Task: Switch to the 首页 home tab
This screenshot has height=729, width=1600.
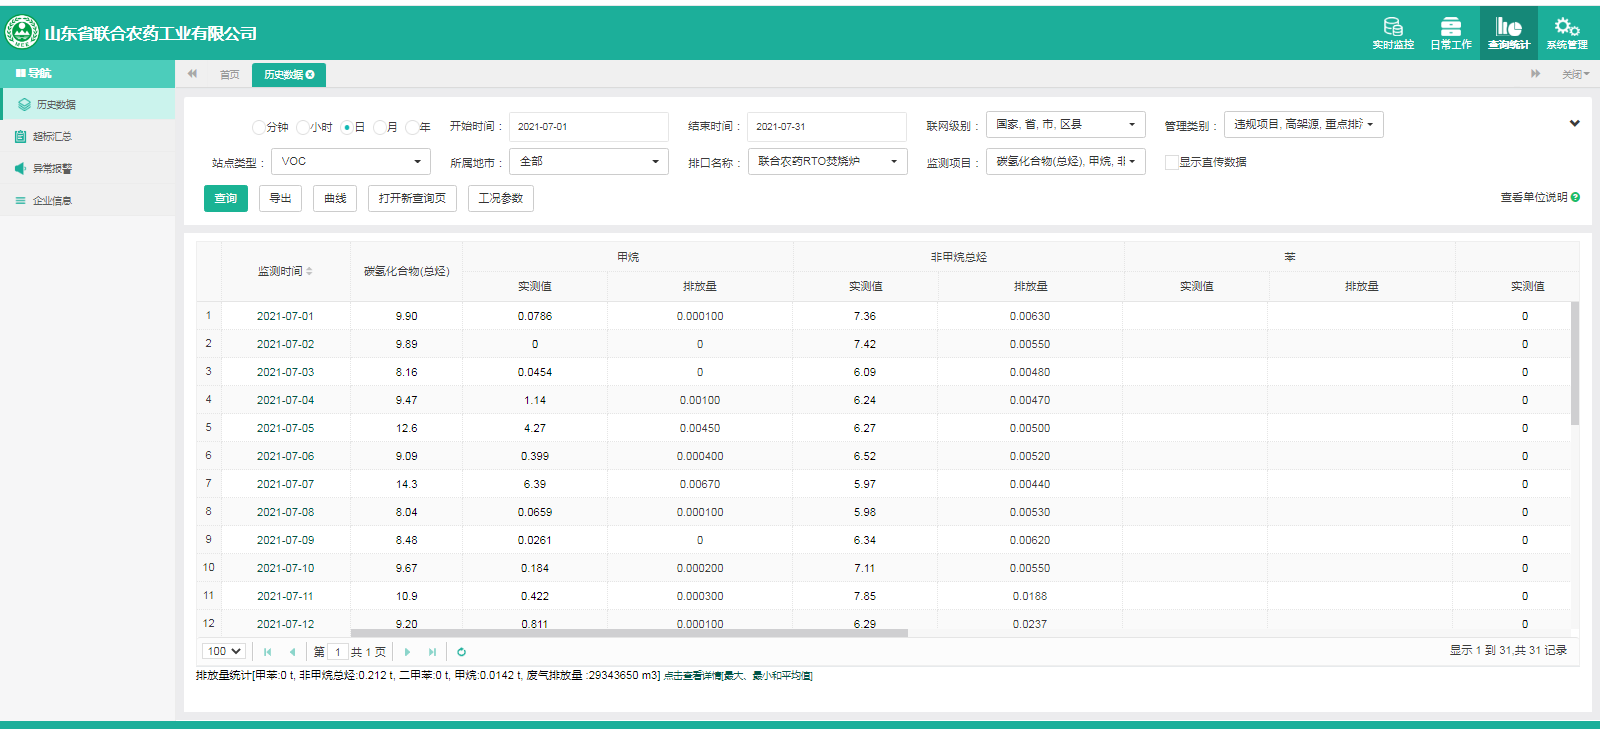Action: click(229, 75)
